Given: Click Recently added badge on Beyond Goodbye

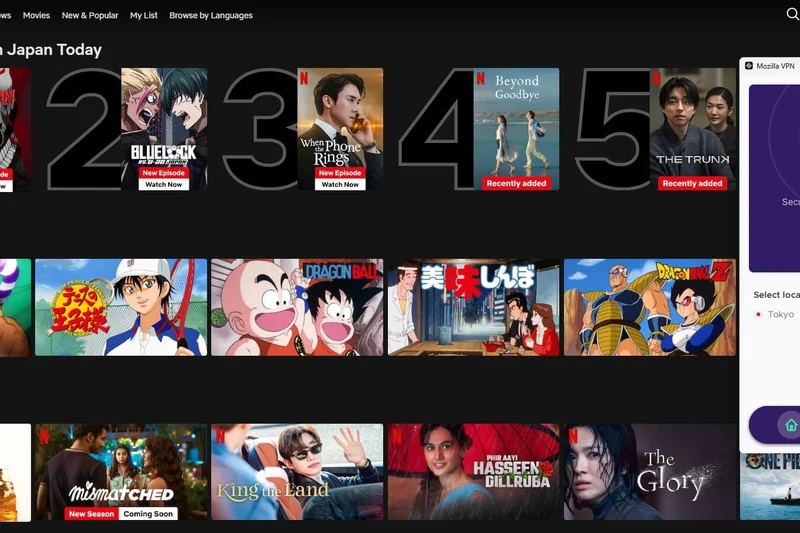Looking at the screenshot, I should (516, 184).
